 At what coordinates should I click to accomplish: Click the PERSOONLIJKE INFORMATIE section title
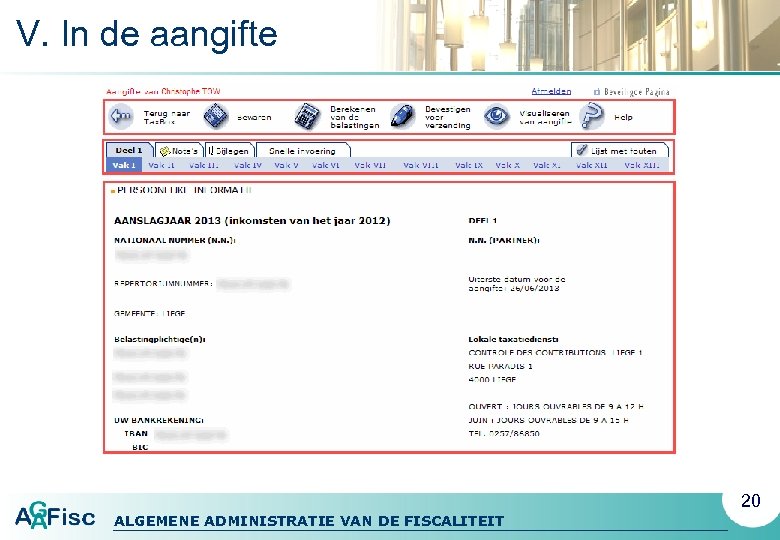point(185,190)
